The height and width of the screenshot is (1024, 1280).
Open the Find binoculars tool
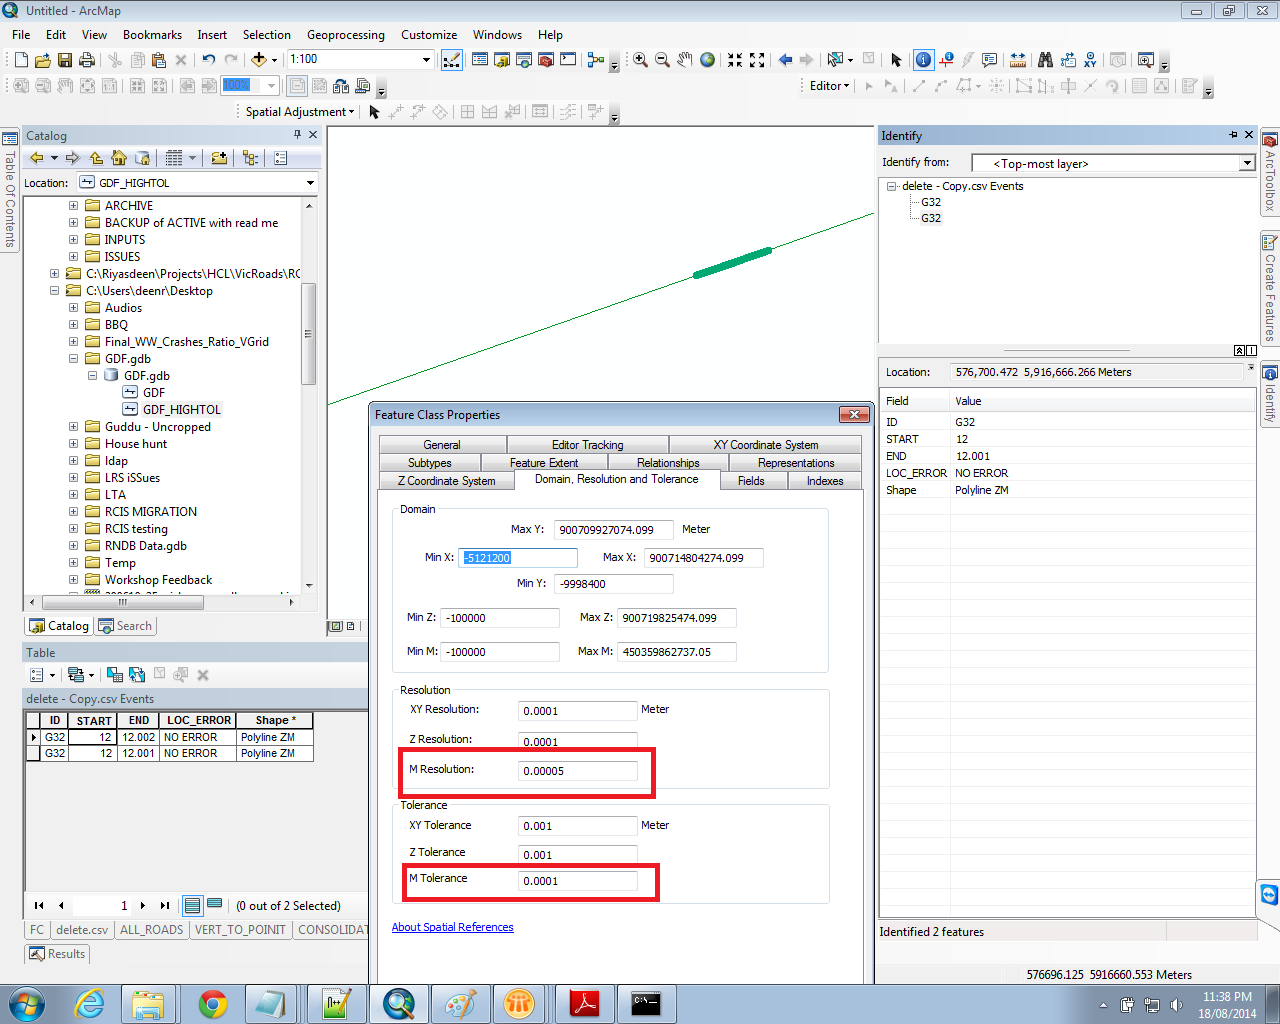point(1045,60)
